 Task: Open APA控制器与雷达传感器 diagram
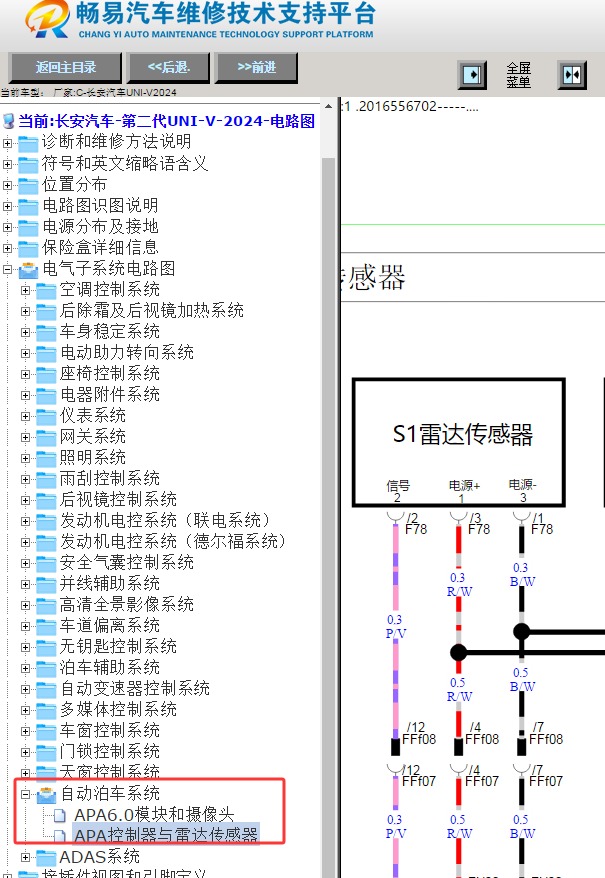[166, 835]
